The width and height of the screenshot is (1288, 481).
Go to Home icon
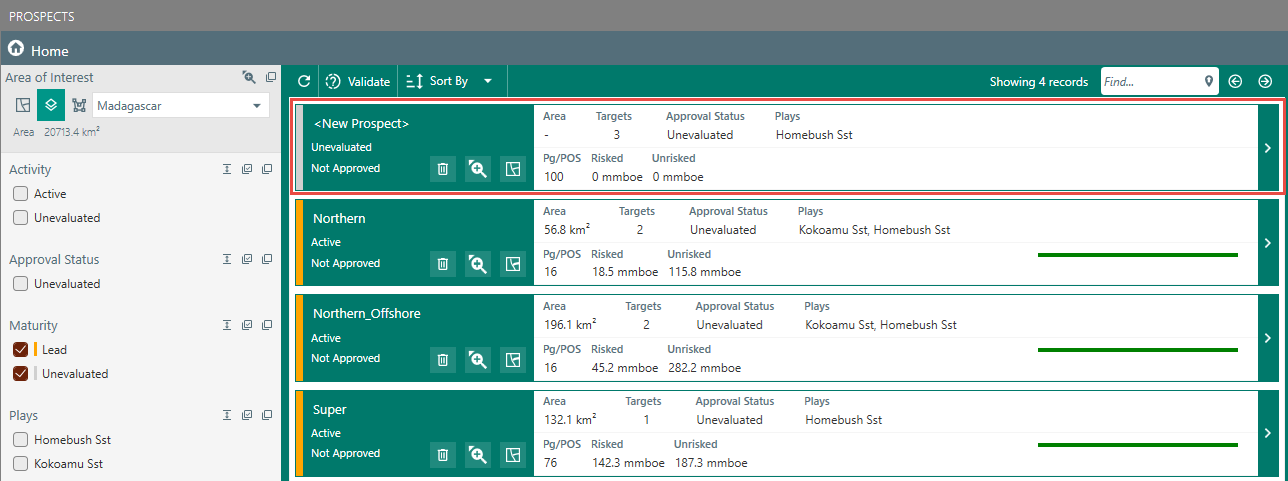(x=15, y=48)
